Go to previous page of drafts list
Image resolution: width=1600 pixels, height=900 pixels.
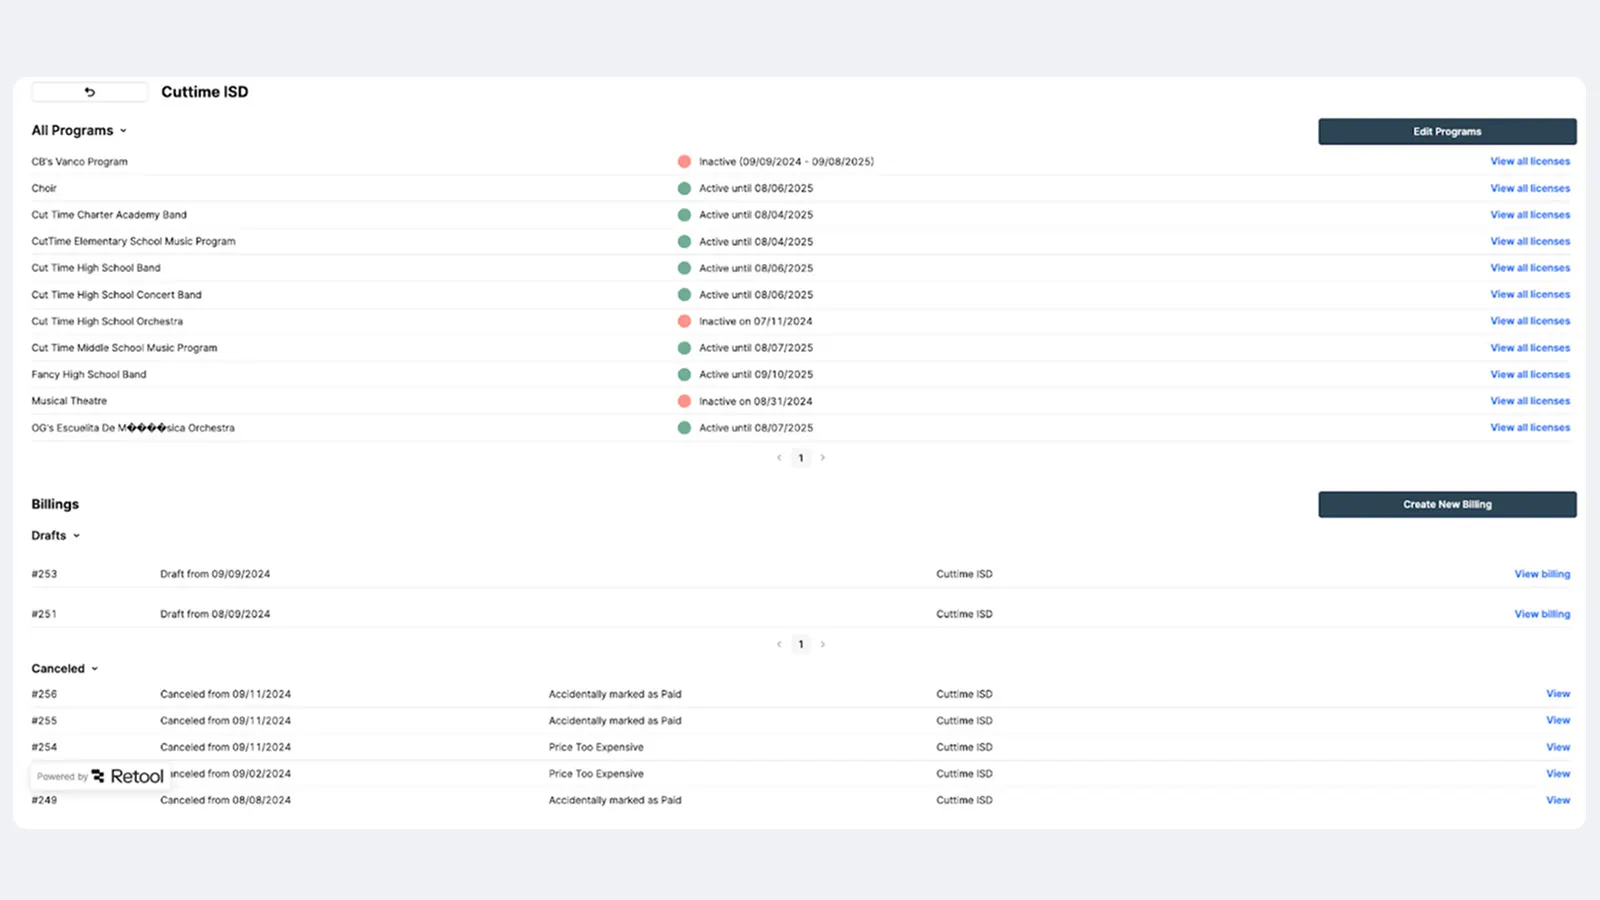pos(779,644)
